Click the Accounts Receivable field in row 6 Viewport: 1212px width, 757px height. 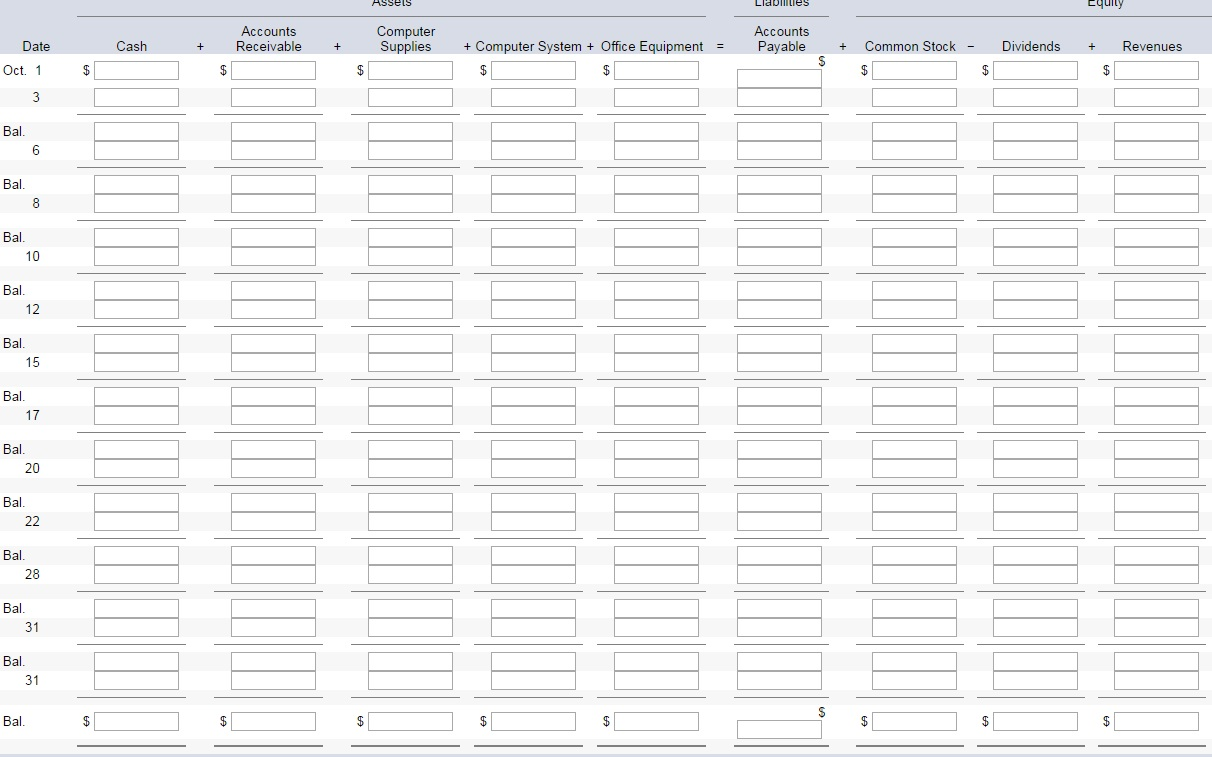pos(273,150)
